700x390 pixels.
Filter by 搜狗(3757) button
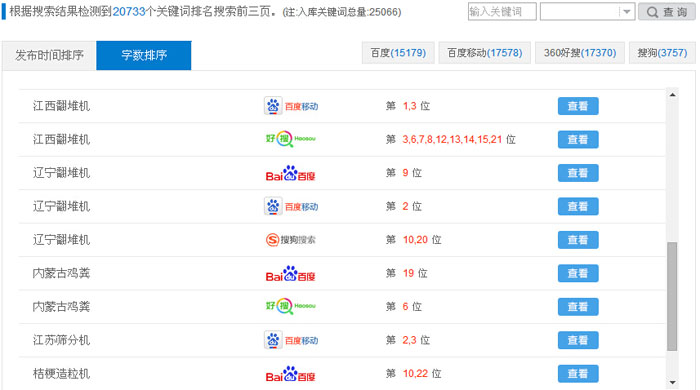(x=662, y=53)
